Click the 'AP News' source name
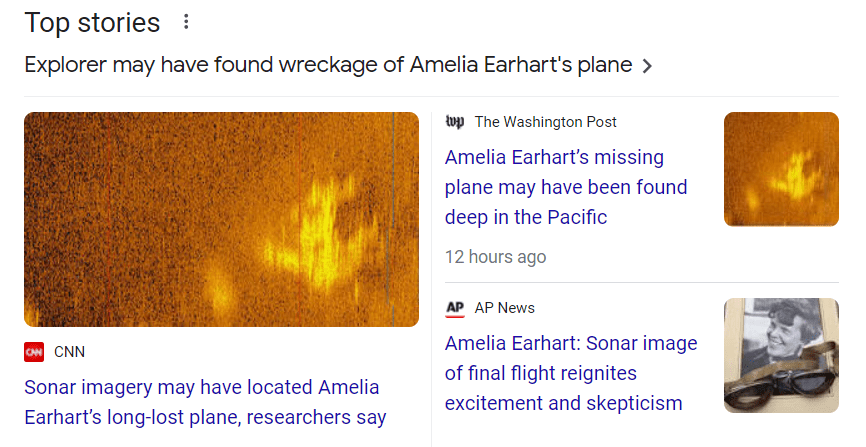The image size is (866, 447). point(504,308)
